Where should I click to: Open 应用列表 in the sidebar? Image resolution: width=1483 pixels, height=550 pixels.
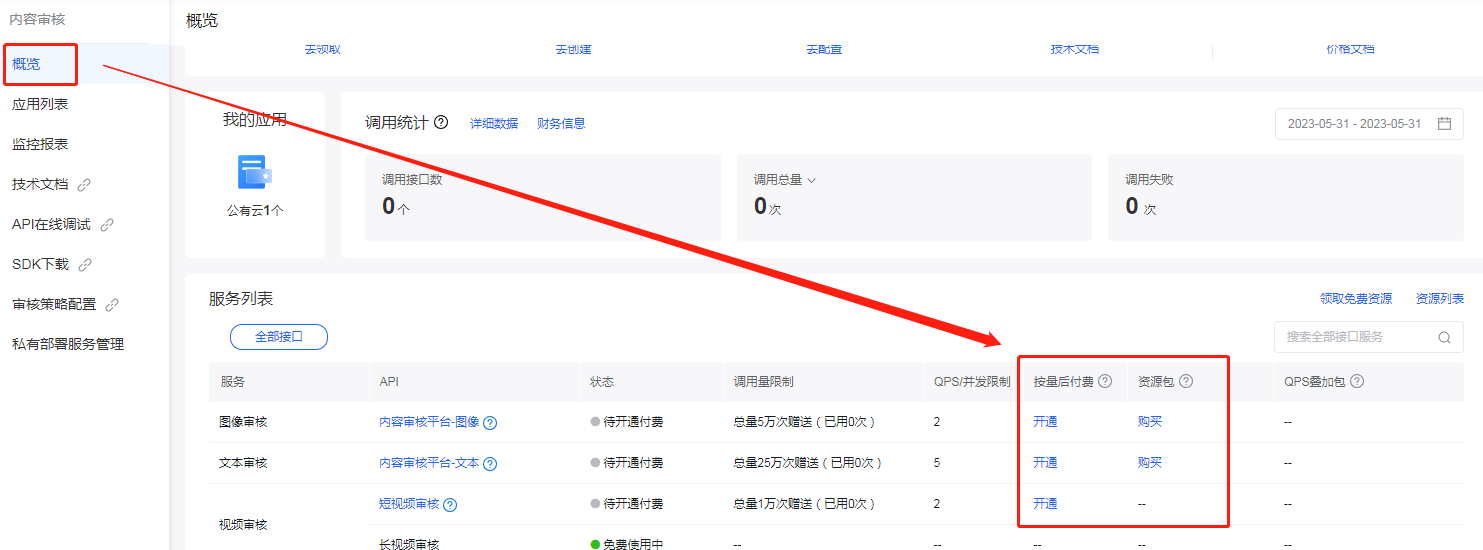tap(40, 104)
